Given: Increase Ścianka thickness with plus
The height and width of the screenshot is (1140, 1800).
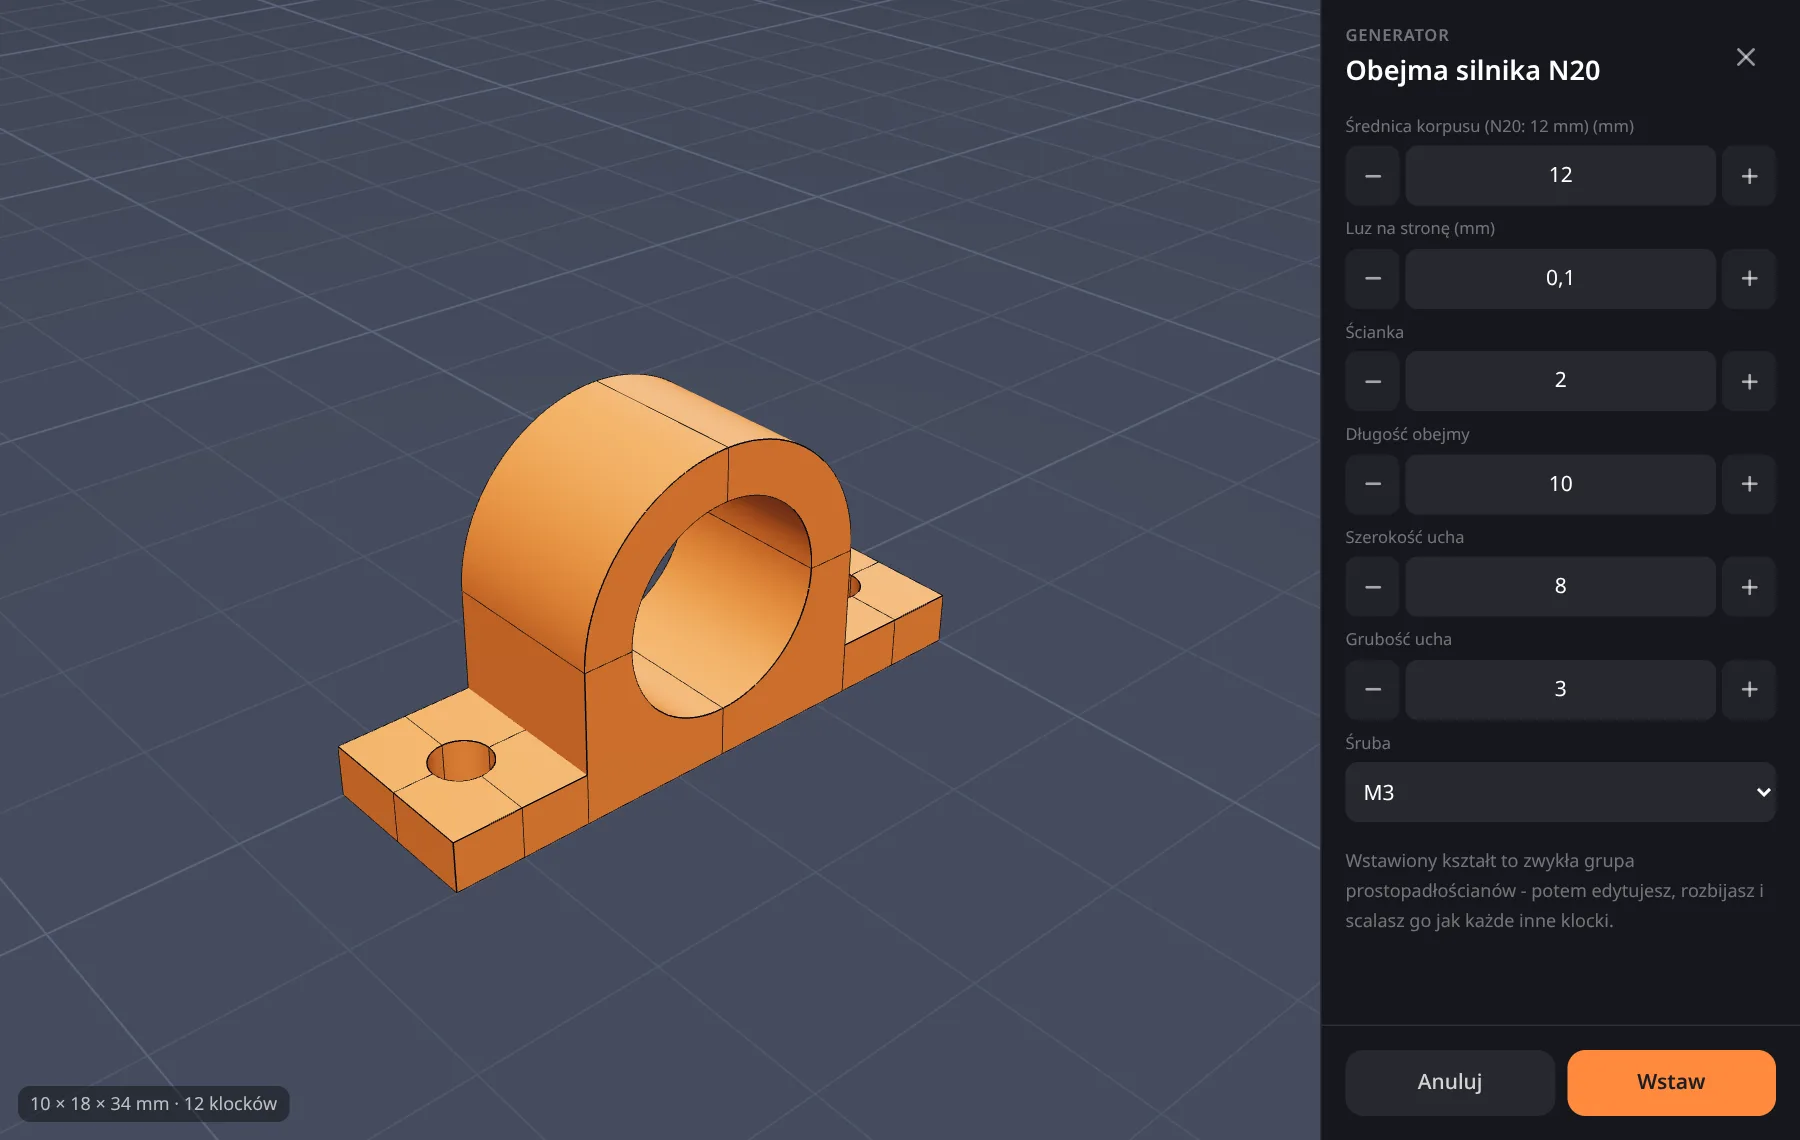Looking at the screenshot, I should click(1749, 381).
